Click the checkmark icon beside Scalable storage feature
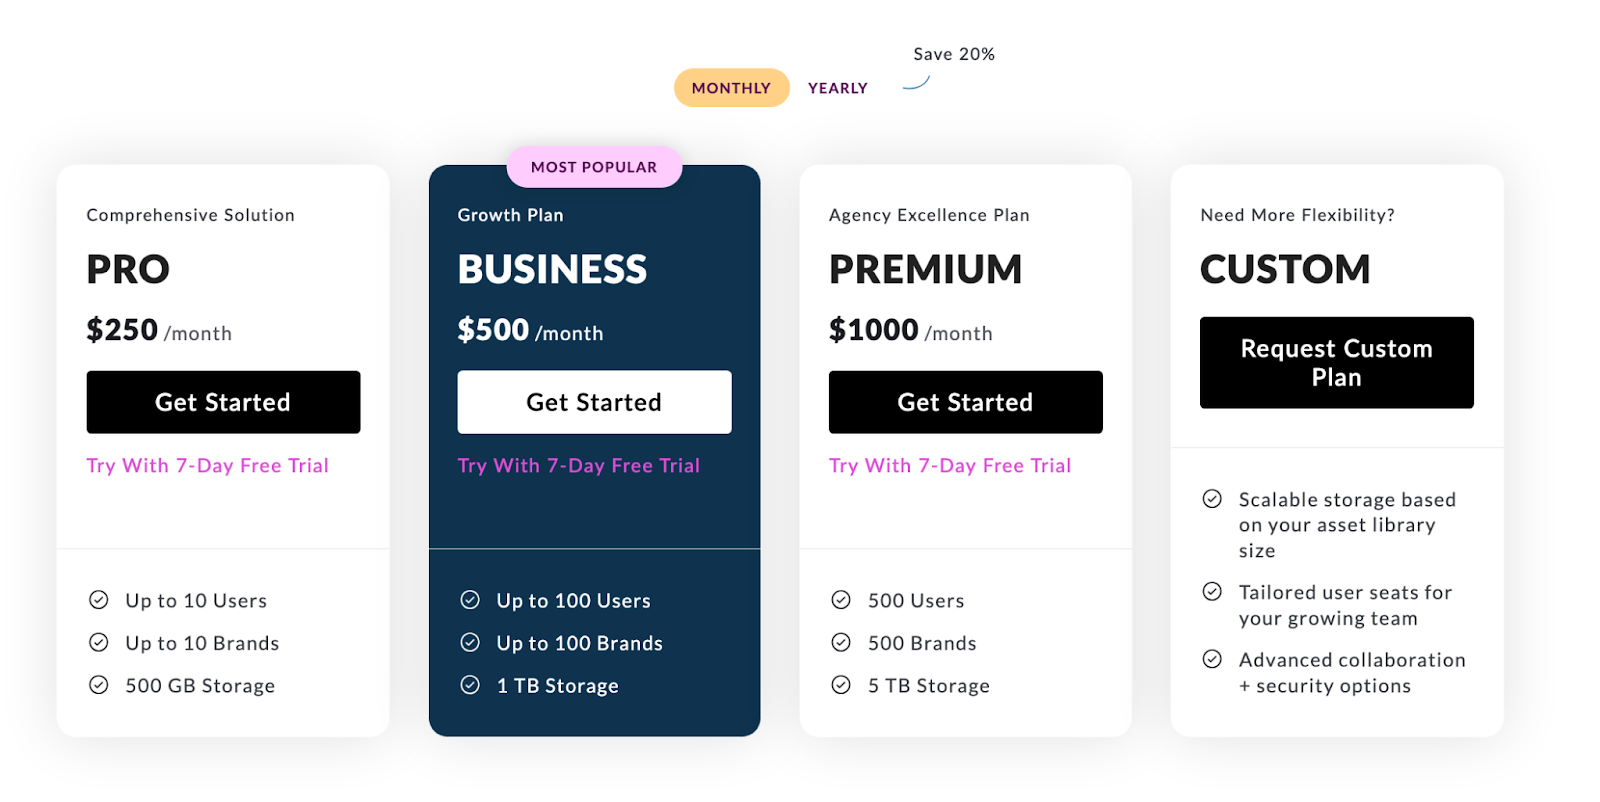Image resolution: width=1600 pixels, height=802 pixels. (1212, 498)
